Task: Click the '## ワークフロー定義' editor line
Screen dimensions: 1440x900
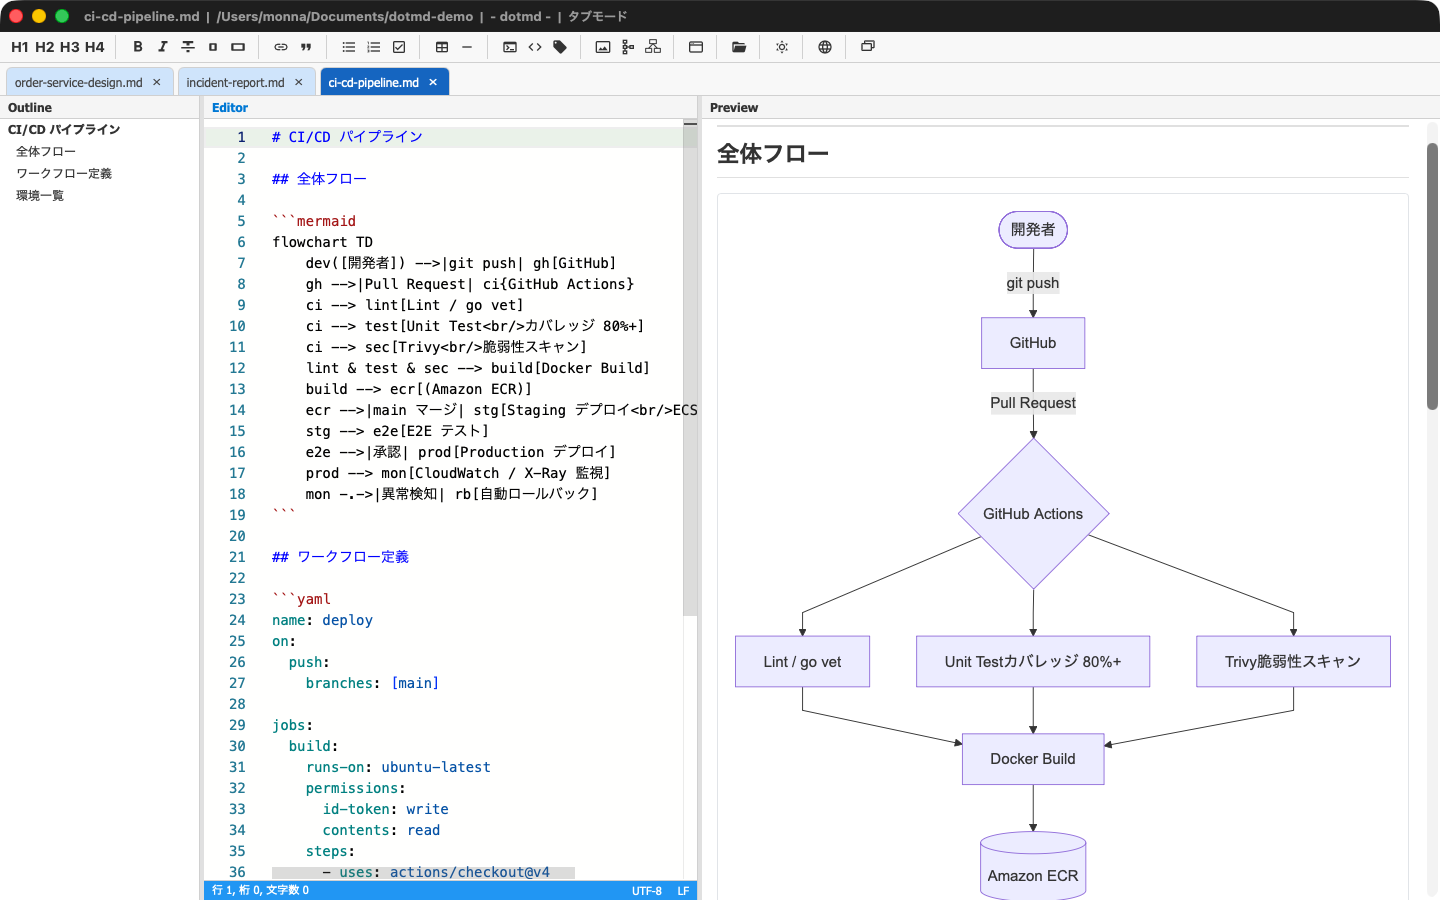Action: tap(340, 557)
